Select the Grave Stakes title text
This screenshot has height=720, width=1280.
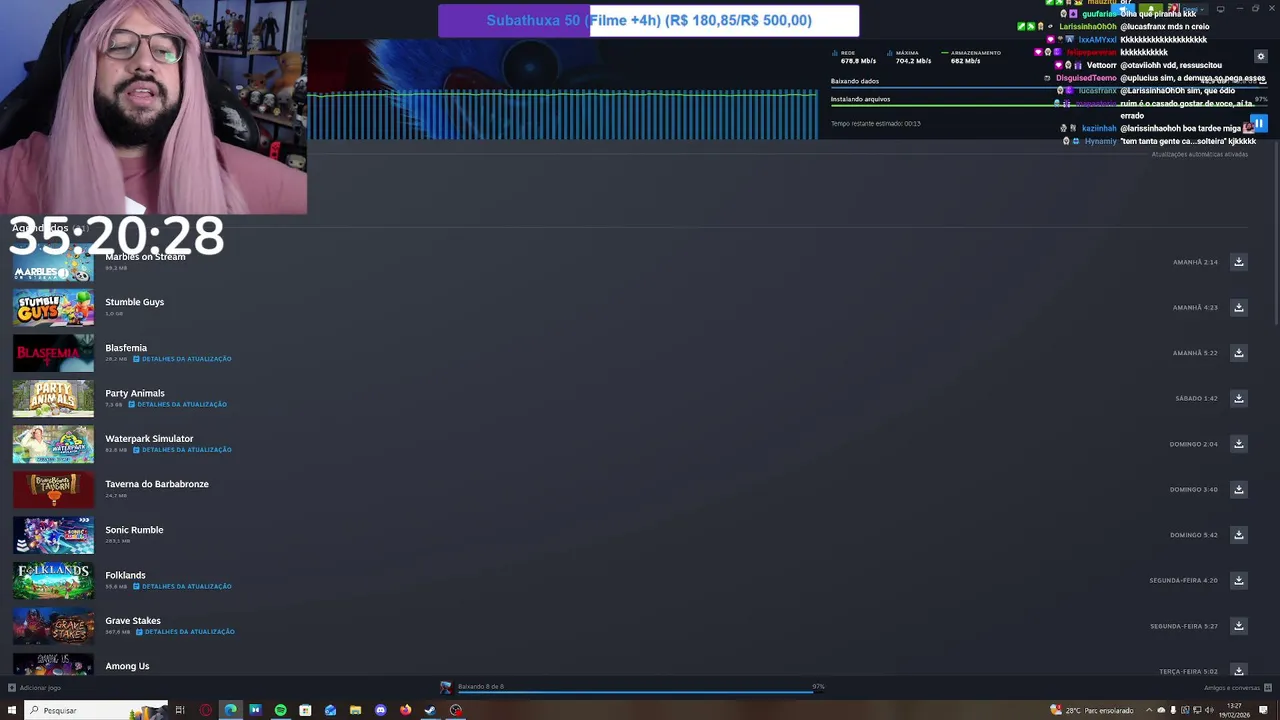[133, 621]
